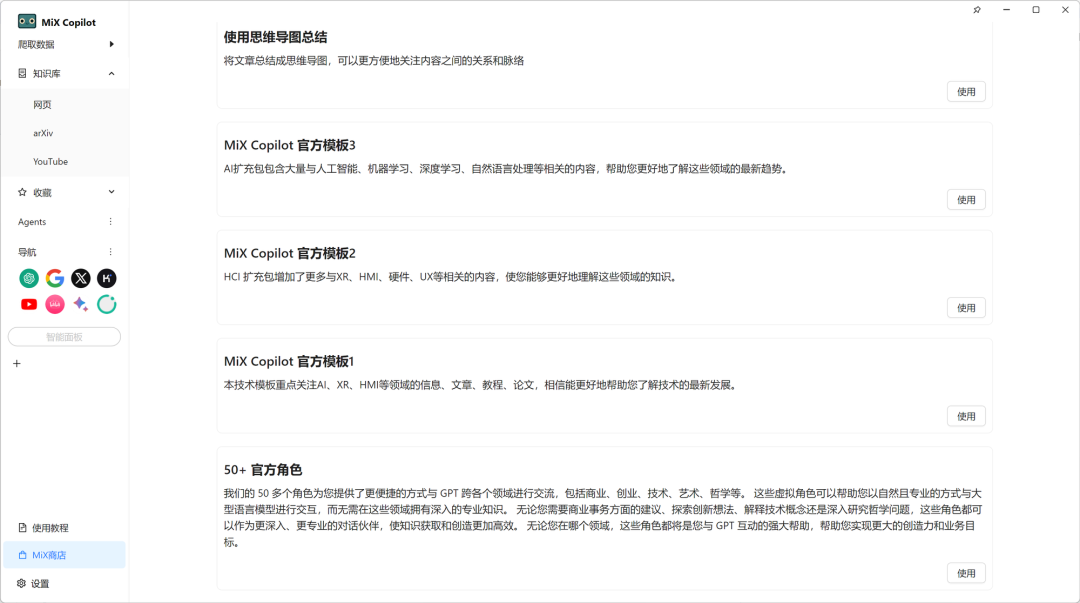The height and width of the screenshot is (603, 1080).
Task: Open Google navigation shortcut icon
Action: (x=55, y=278)
